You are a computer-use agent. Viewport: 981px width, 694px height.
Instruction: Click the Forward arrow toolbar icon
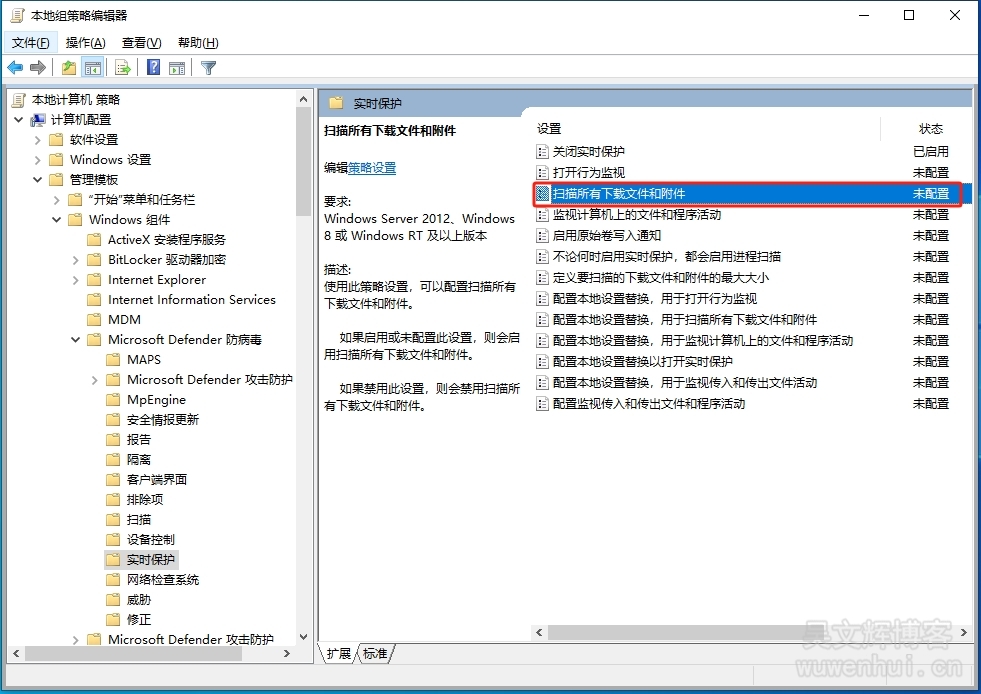point(38,68)
